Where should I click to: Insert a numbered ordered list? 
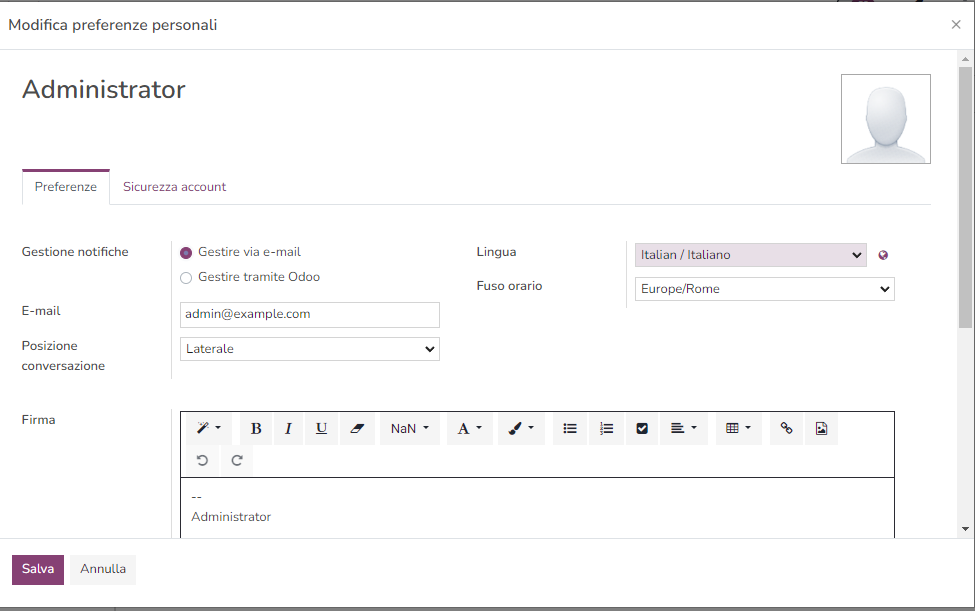(x=606, y=429)
